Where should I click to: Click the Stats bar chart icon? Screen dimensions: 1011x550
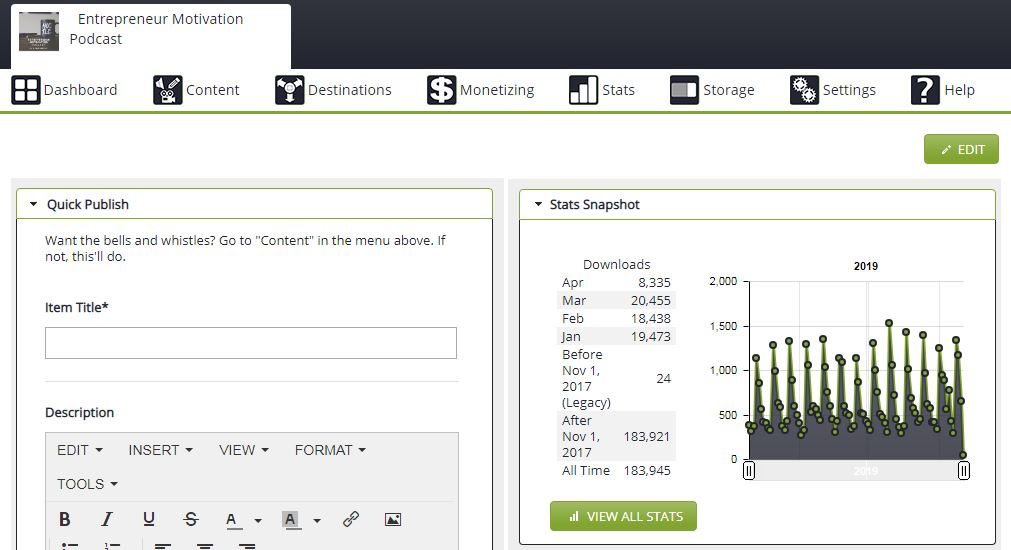(584, 90)
